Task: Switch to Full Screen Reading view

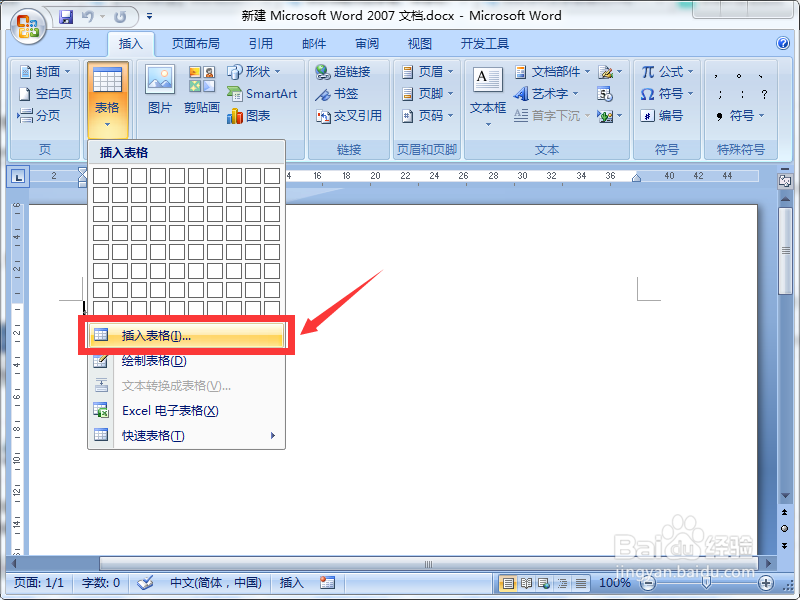Action: [x=526, y=583]
